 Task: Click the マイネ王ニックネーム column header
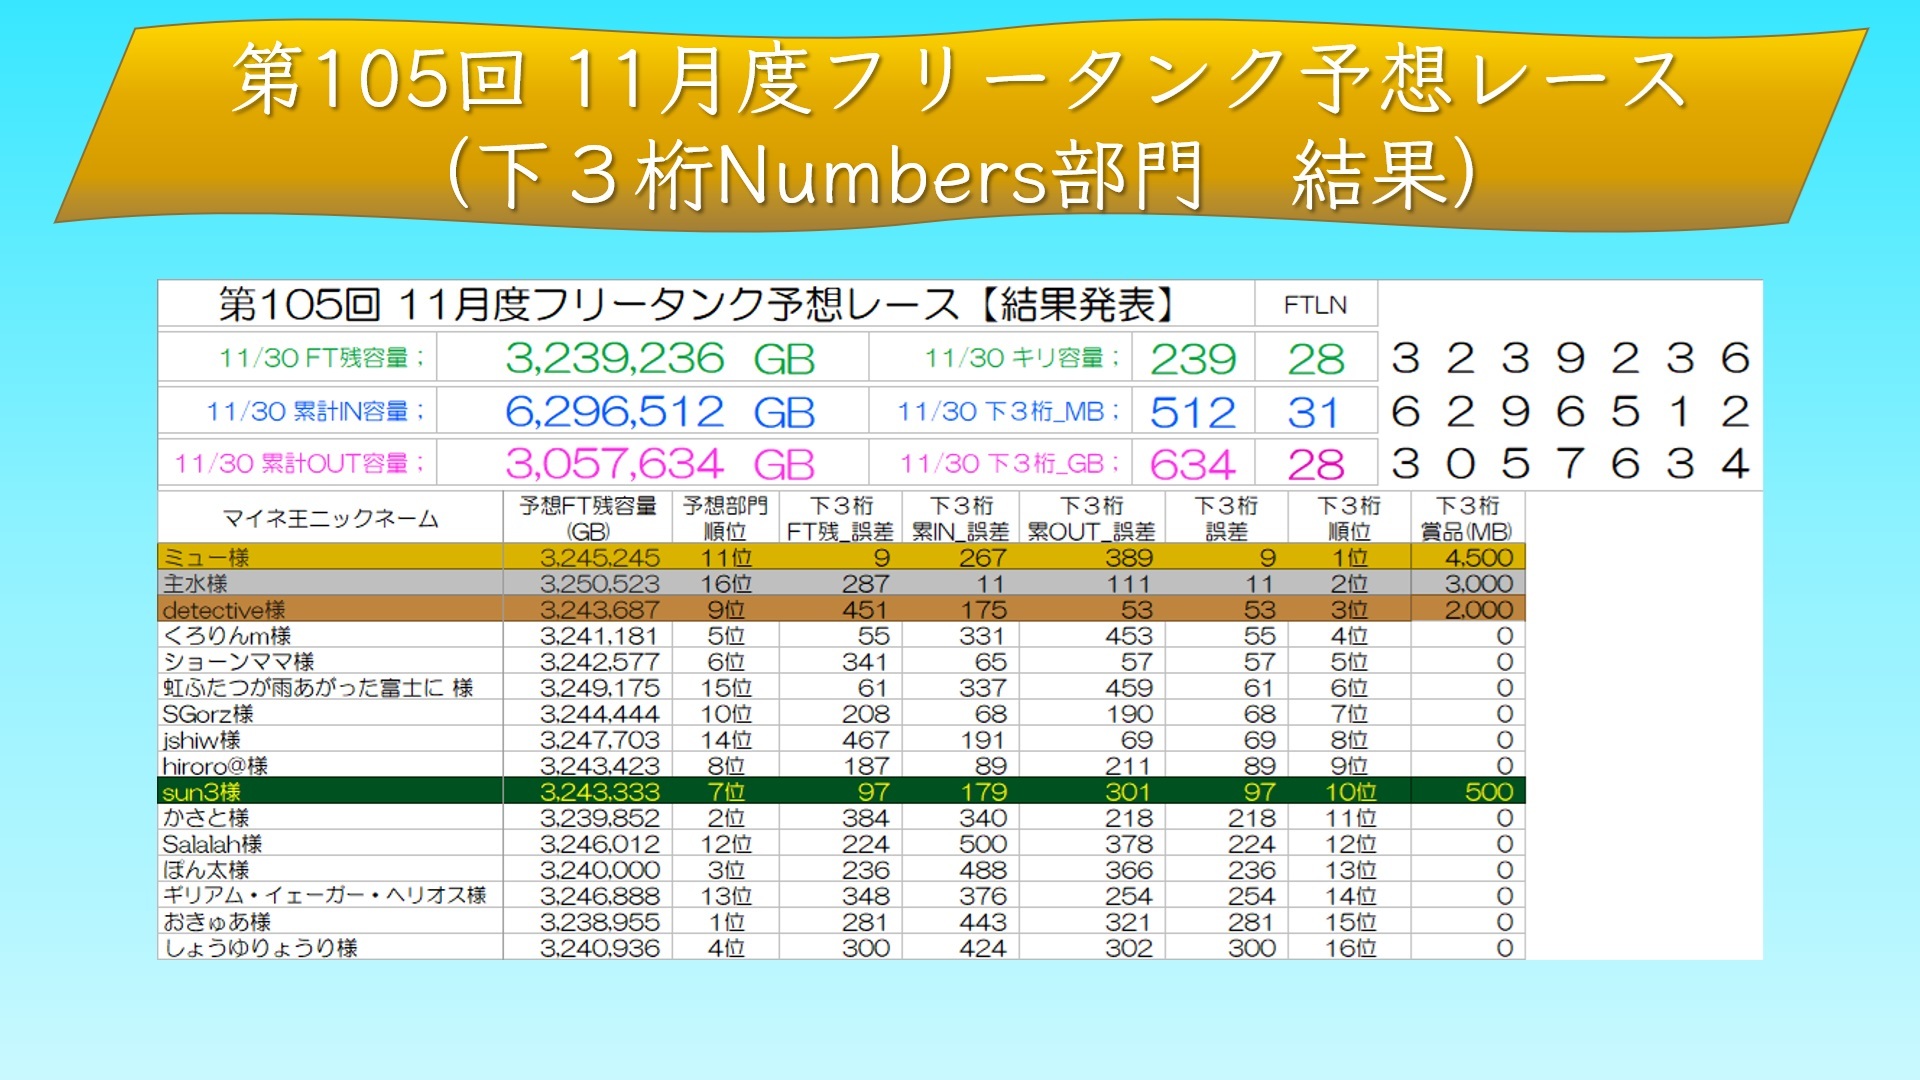tap(330, 518)
